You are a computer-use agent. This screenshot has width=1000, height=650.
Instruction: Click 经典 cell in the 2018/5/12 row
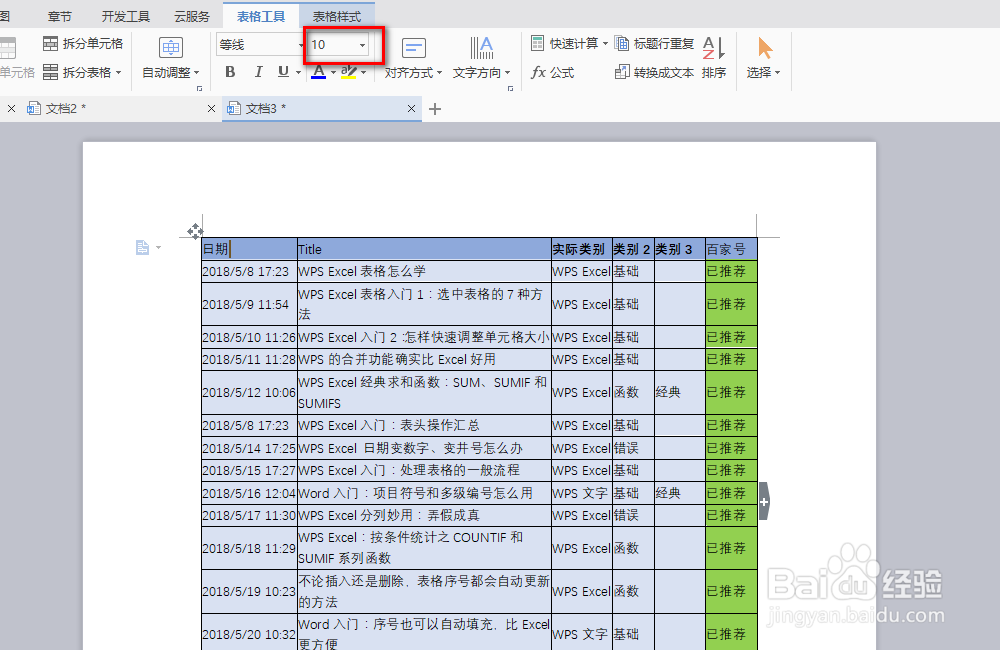680,392
